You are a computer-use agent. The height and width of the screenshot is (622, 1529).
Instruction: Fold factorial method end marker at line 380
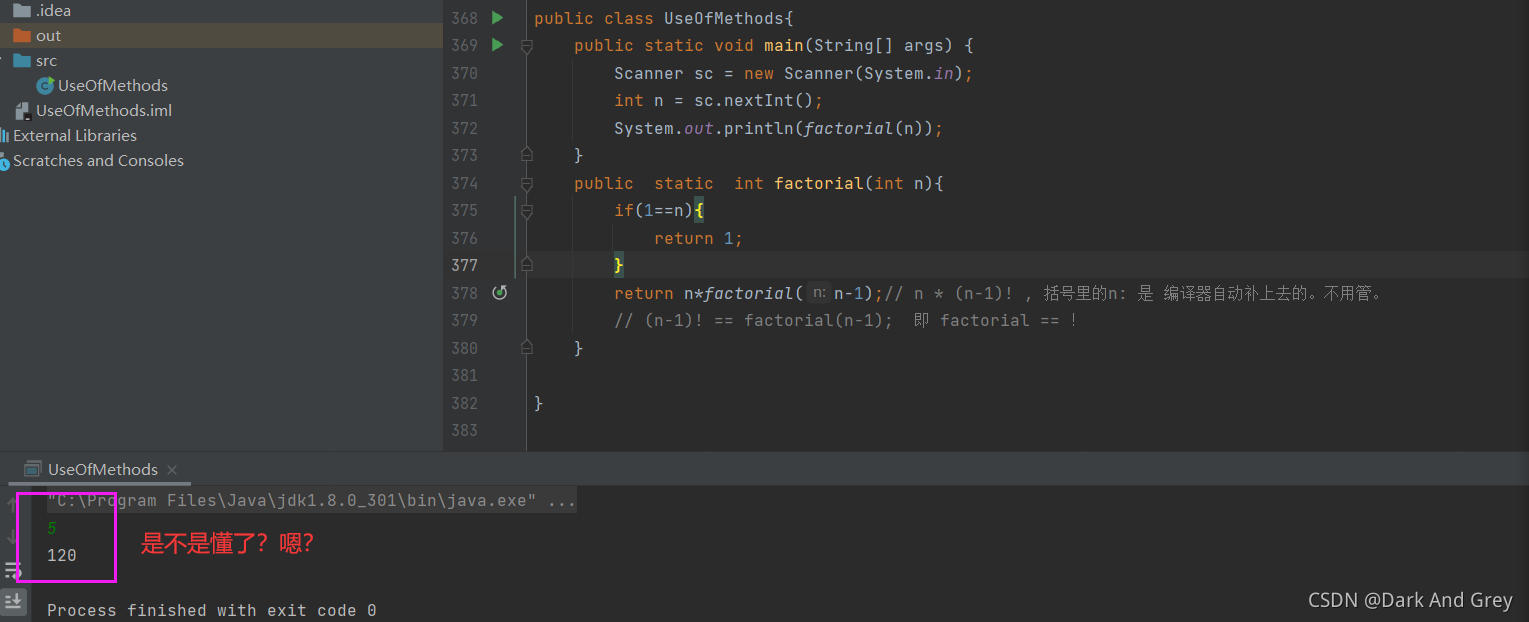526,347
